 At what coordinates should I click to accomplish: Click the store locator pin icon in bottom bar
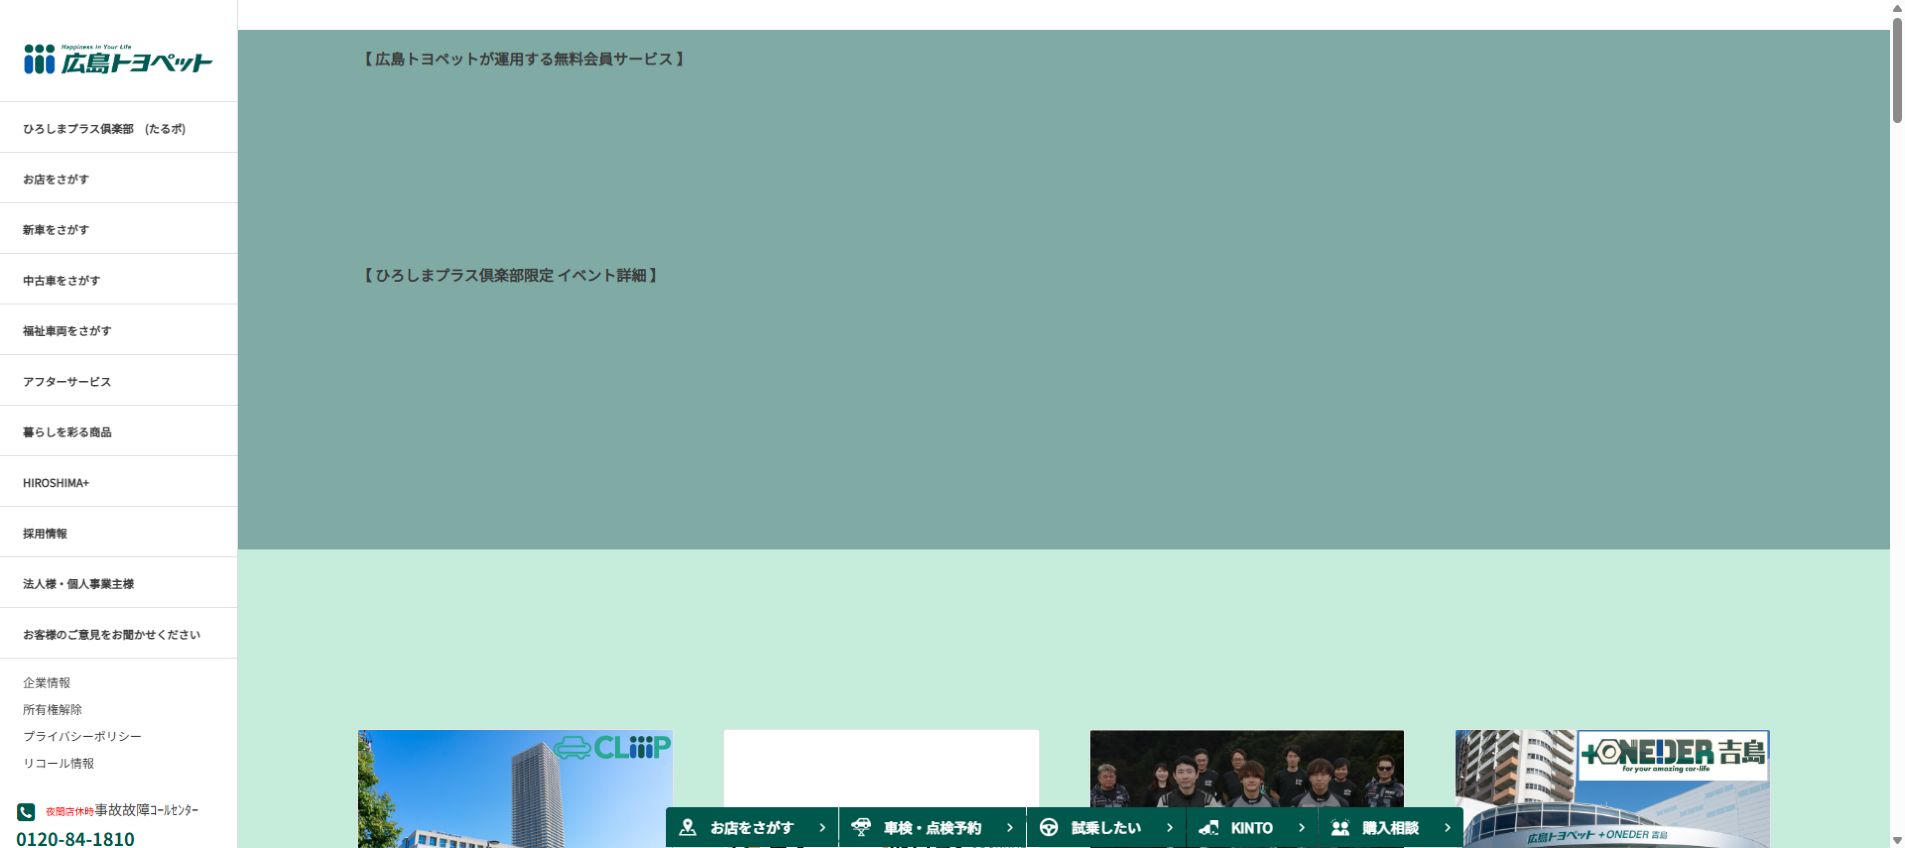coord(687,827)
